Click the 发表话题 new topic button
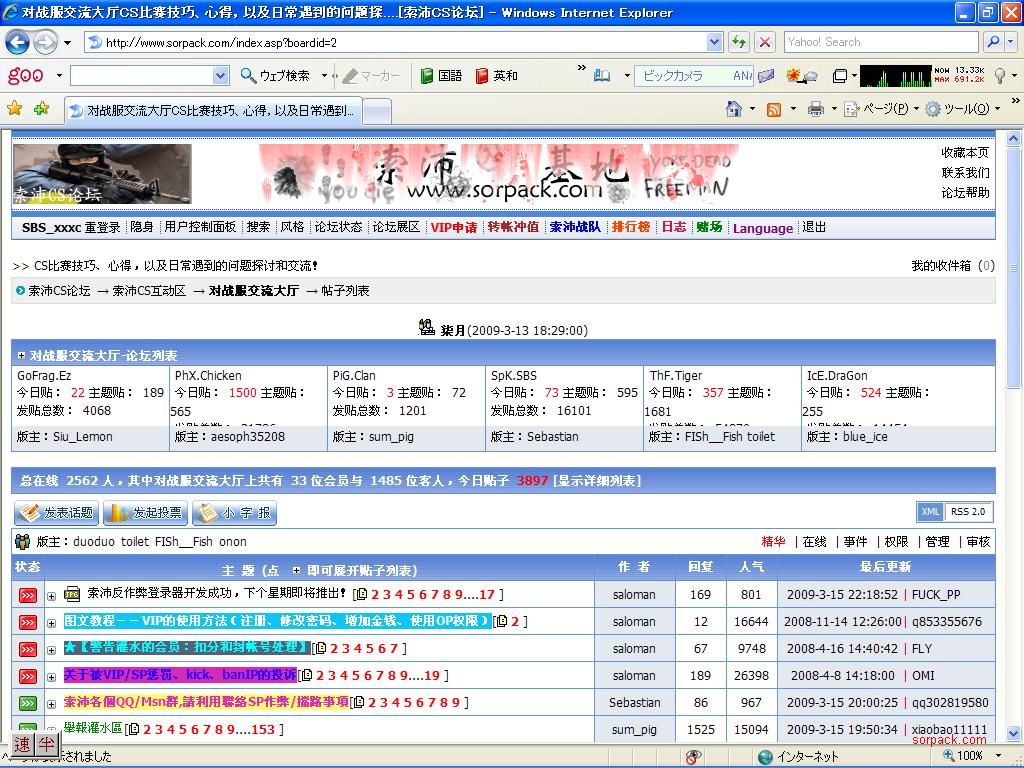Image resolution: width=1024 pixels, height=768 pixels. [x=56, y=513]
